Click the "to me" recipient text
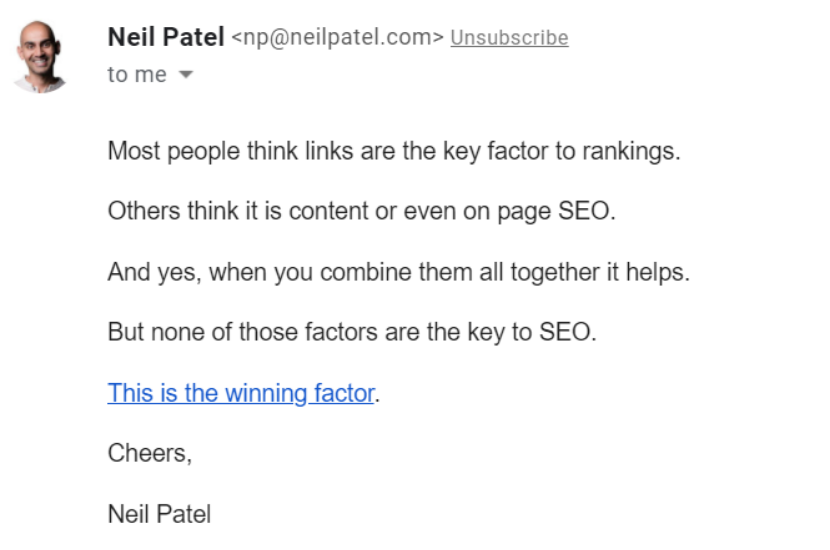Image resolution: width=830 pixels, height=550 pixels. coord(137,75)
